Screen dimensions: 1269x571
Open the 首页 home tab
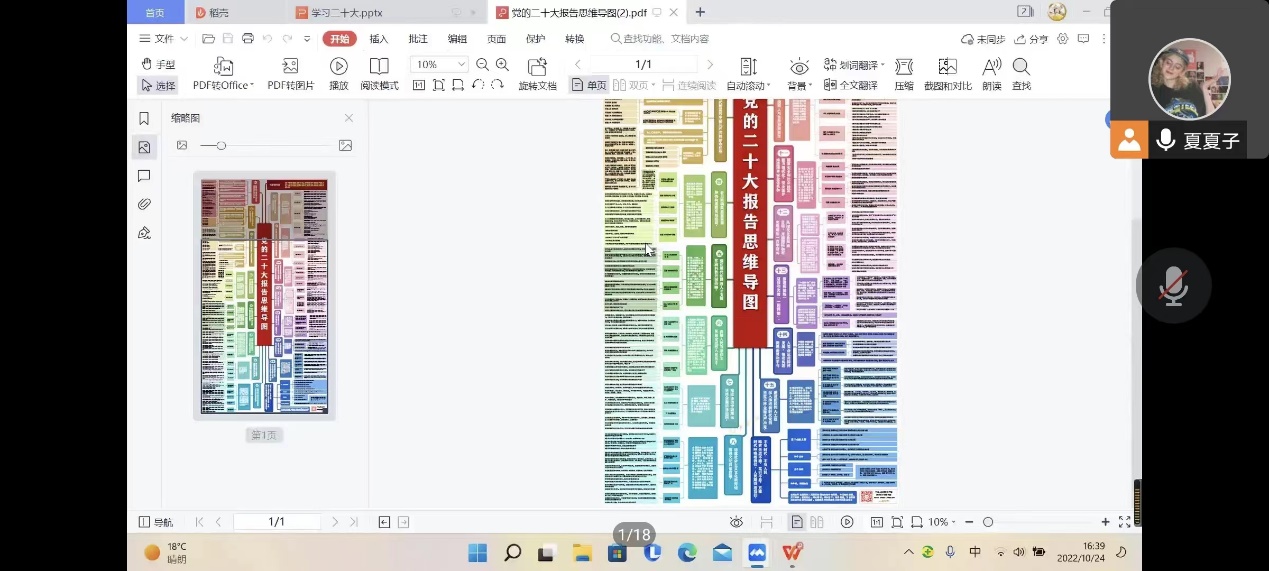(155, 12)
